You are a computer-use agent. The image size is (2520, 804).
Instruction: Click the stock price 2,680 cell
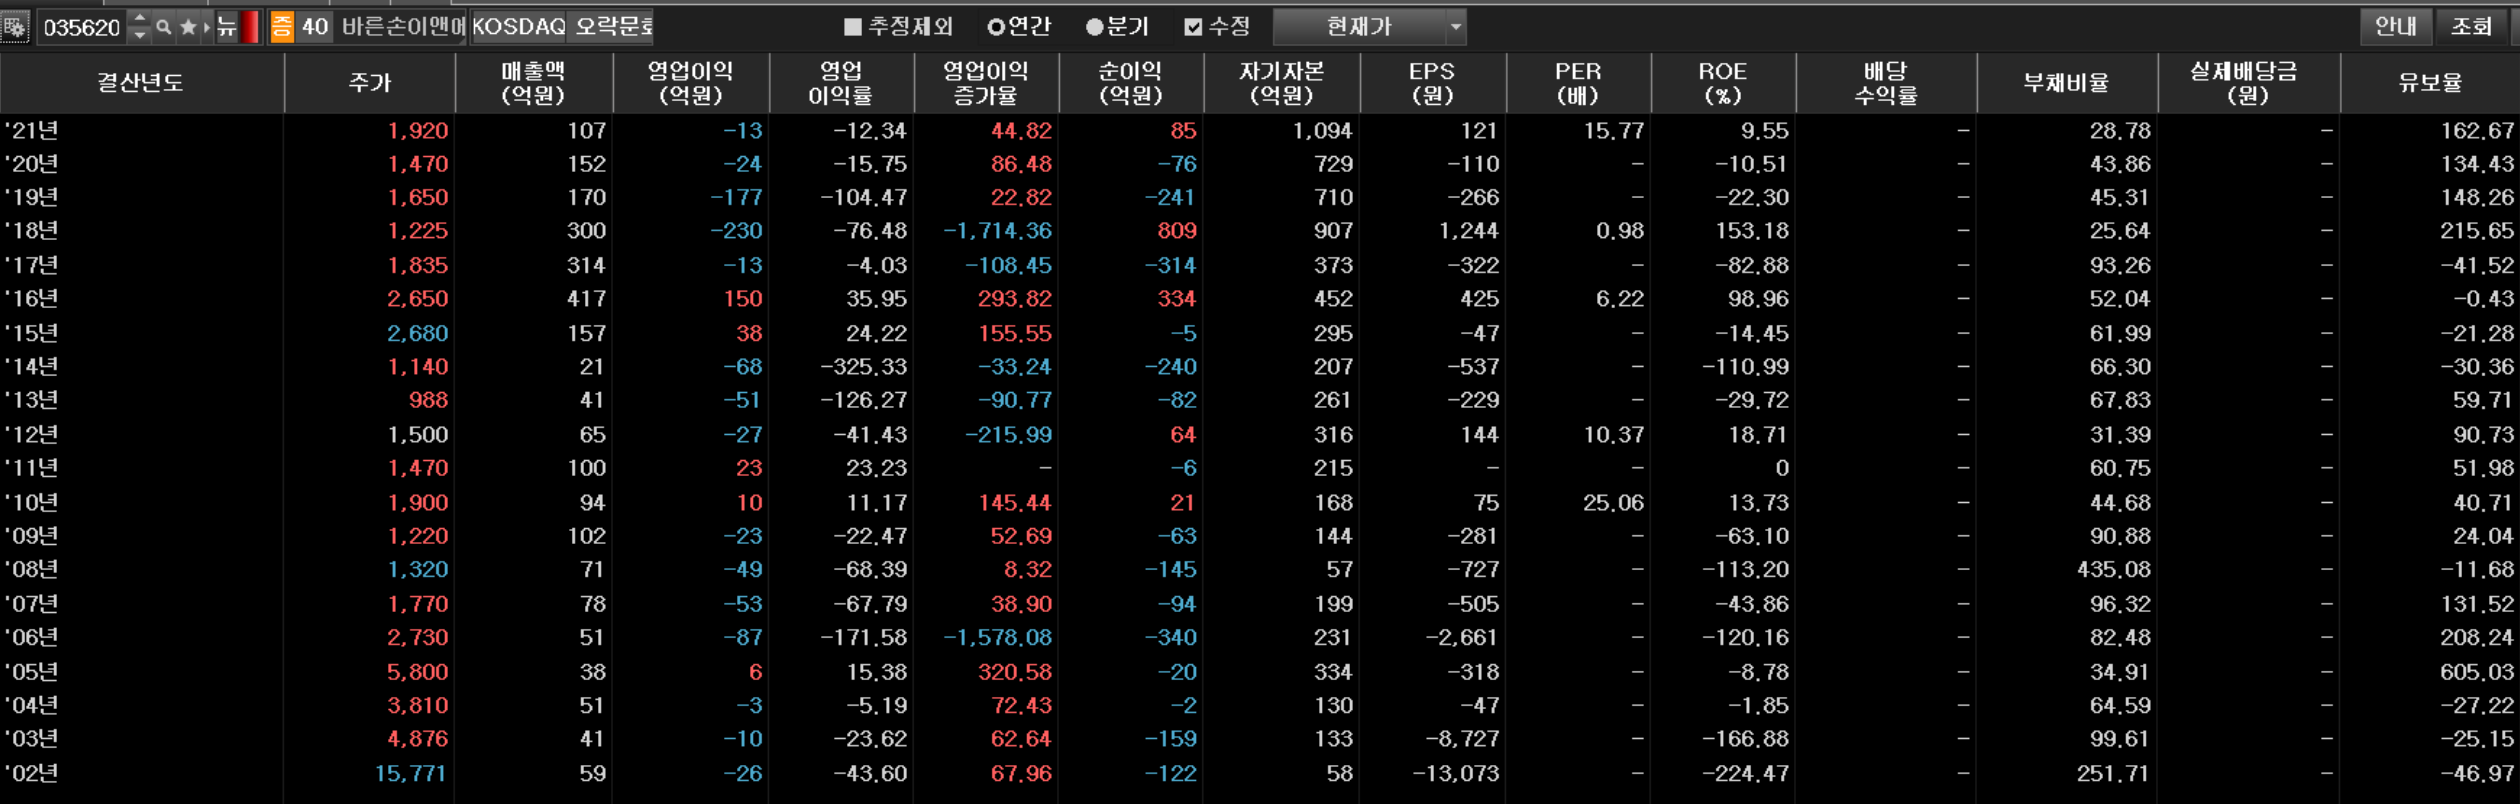click(x=418, y=333)
